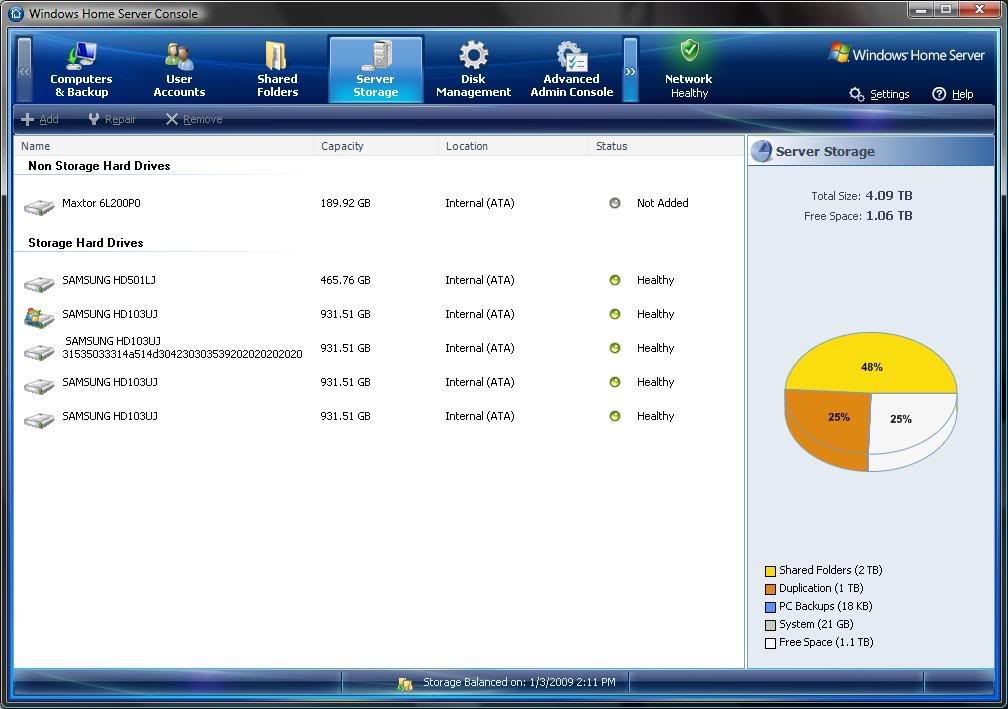Open the Disk Management tab

(x=473, y=69)
